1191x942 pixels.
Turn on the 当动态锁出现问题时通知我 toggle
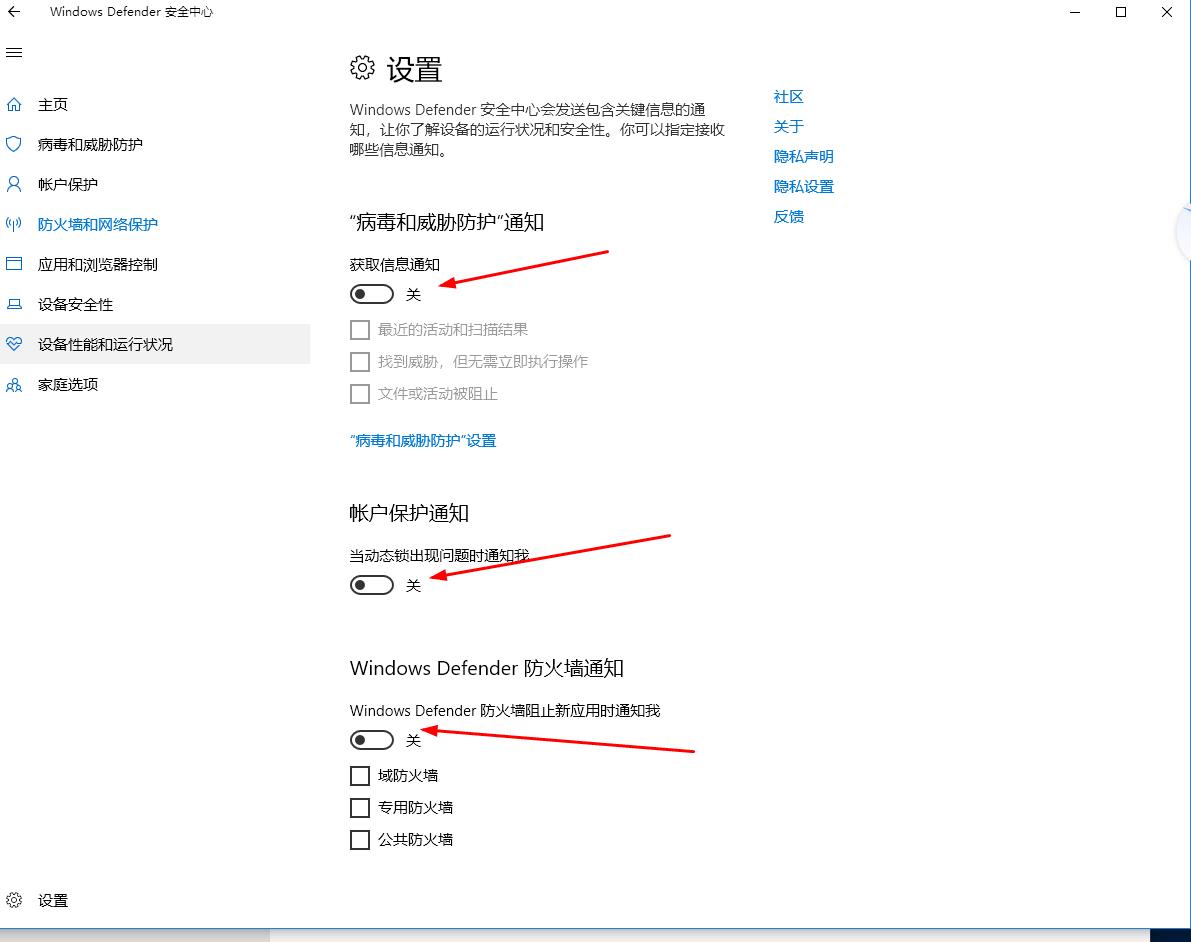pyautogui.click(x=371, y=585)
